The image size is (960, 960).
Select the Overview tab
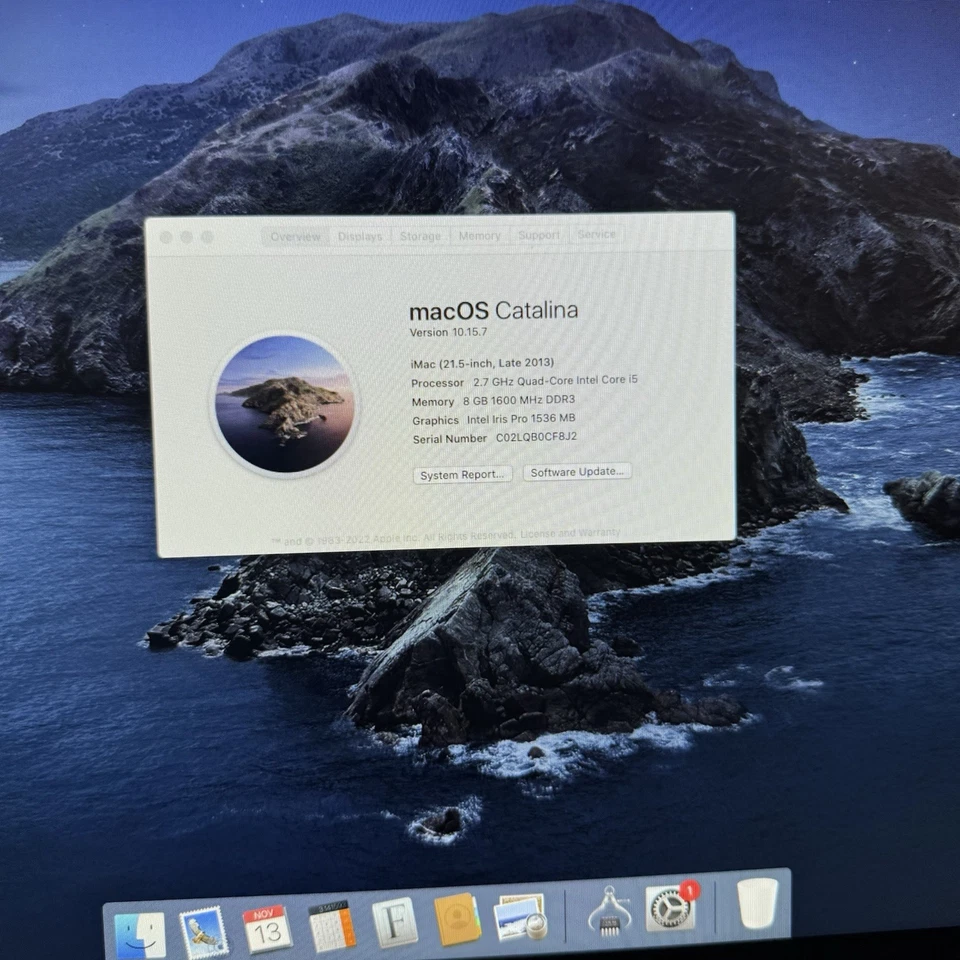295,237
